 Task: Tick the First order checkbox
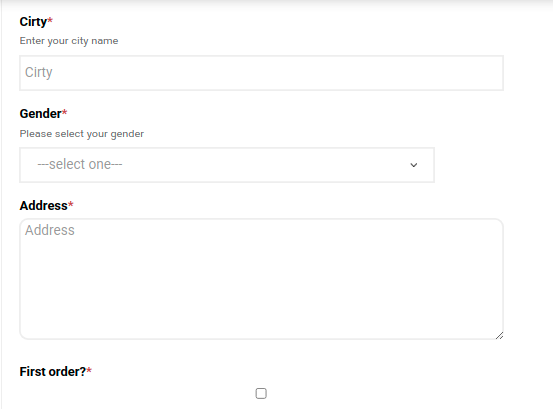261,393
